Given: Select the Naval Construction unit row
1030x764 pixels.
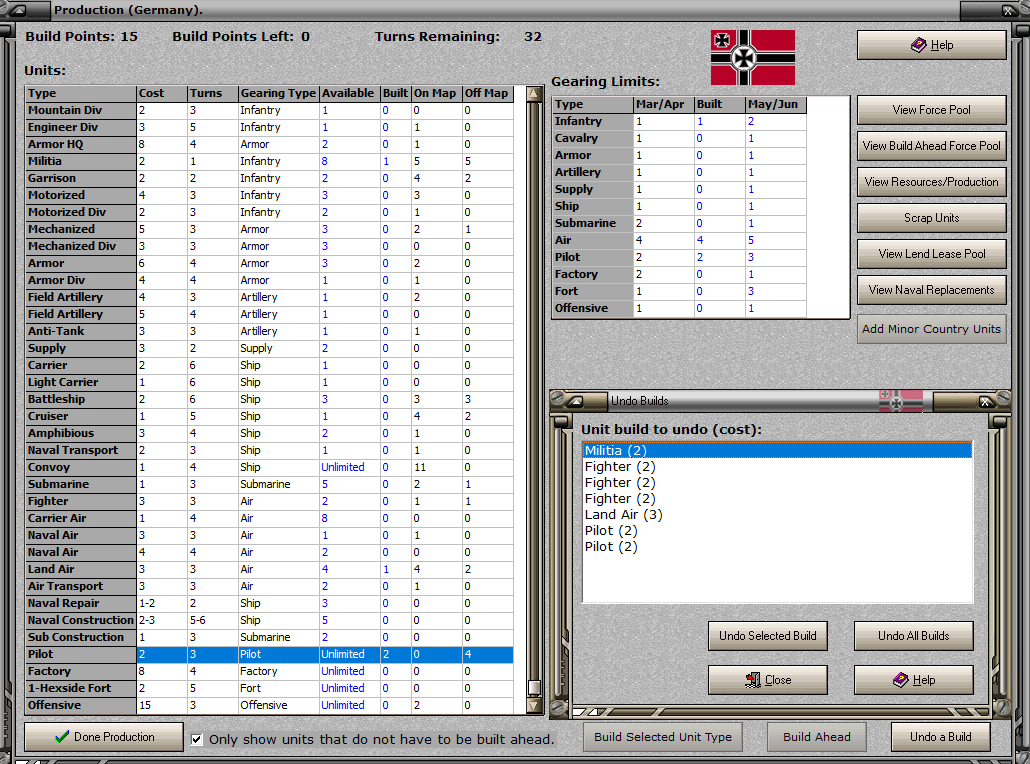Looking at the screenshot, I should 269,621.
